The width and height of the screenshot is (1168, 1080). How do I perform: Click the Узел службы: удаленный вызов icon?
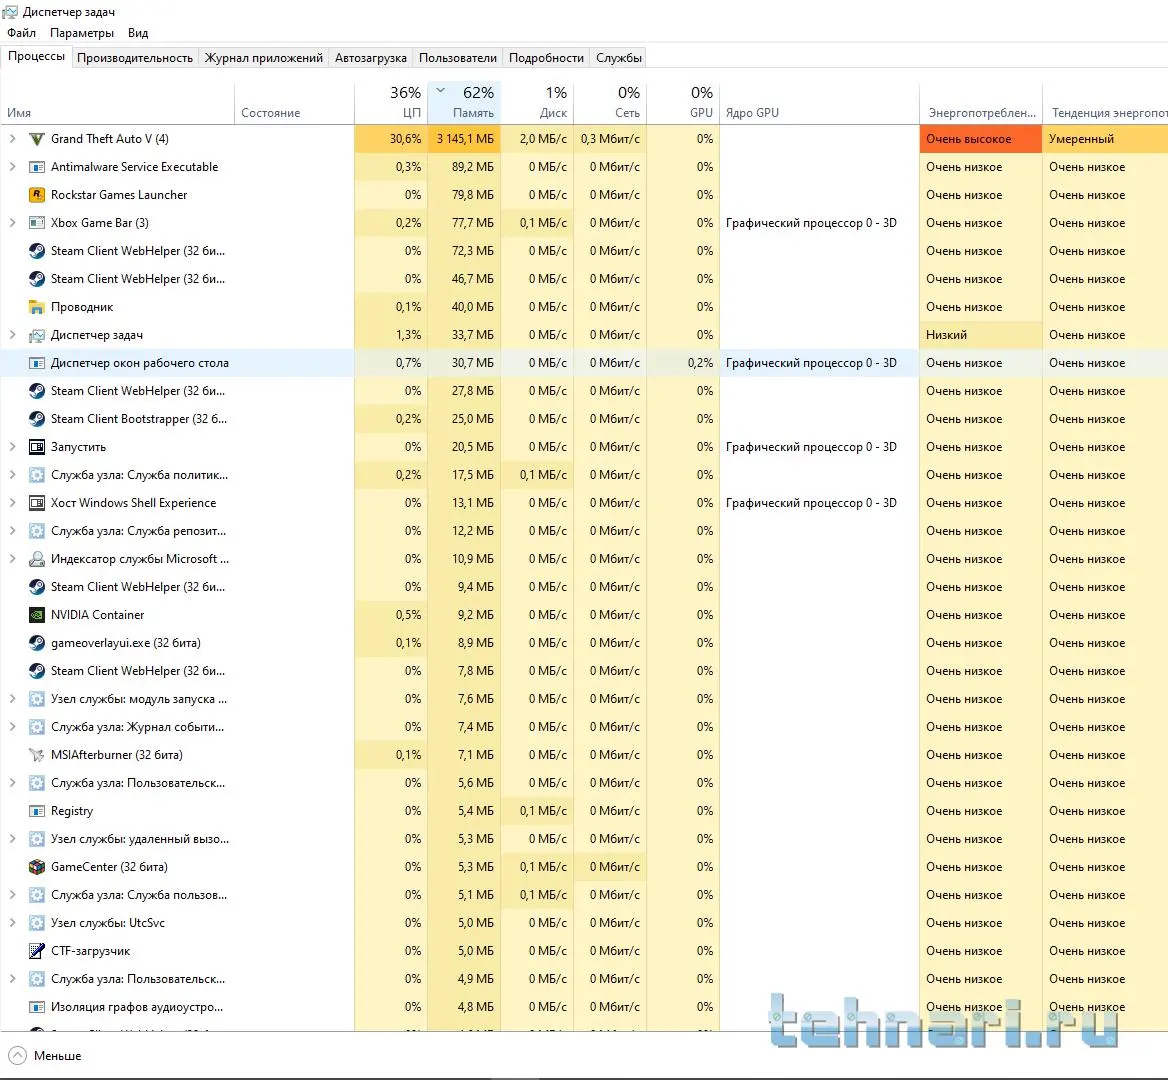pyautogui.click(x=36, y=839)
